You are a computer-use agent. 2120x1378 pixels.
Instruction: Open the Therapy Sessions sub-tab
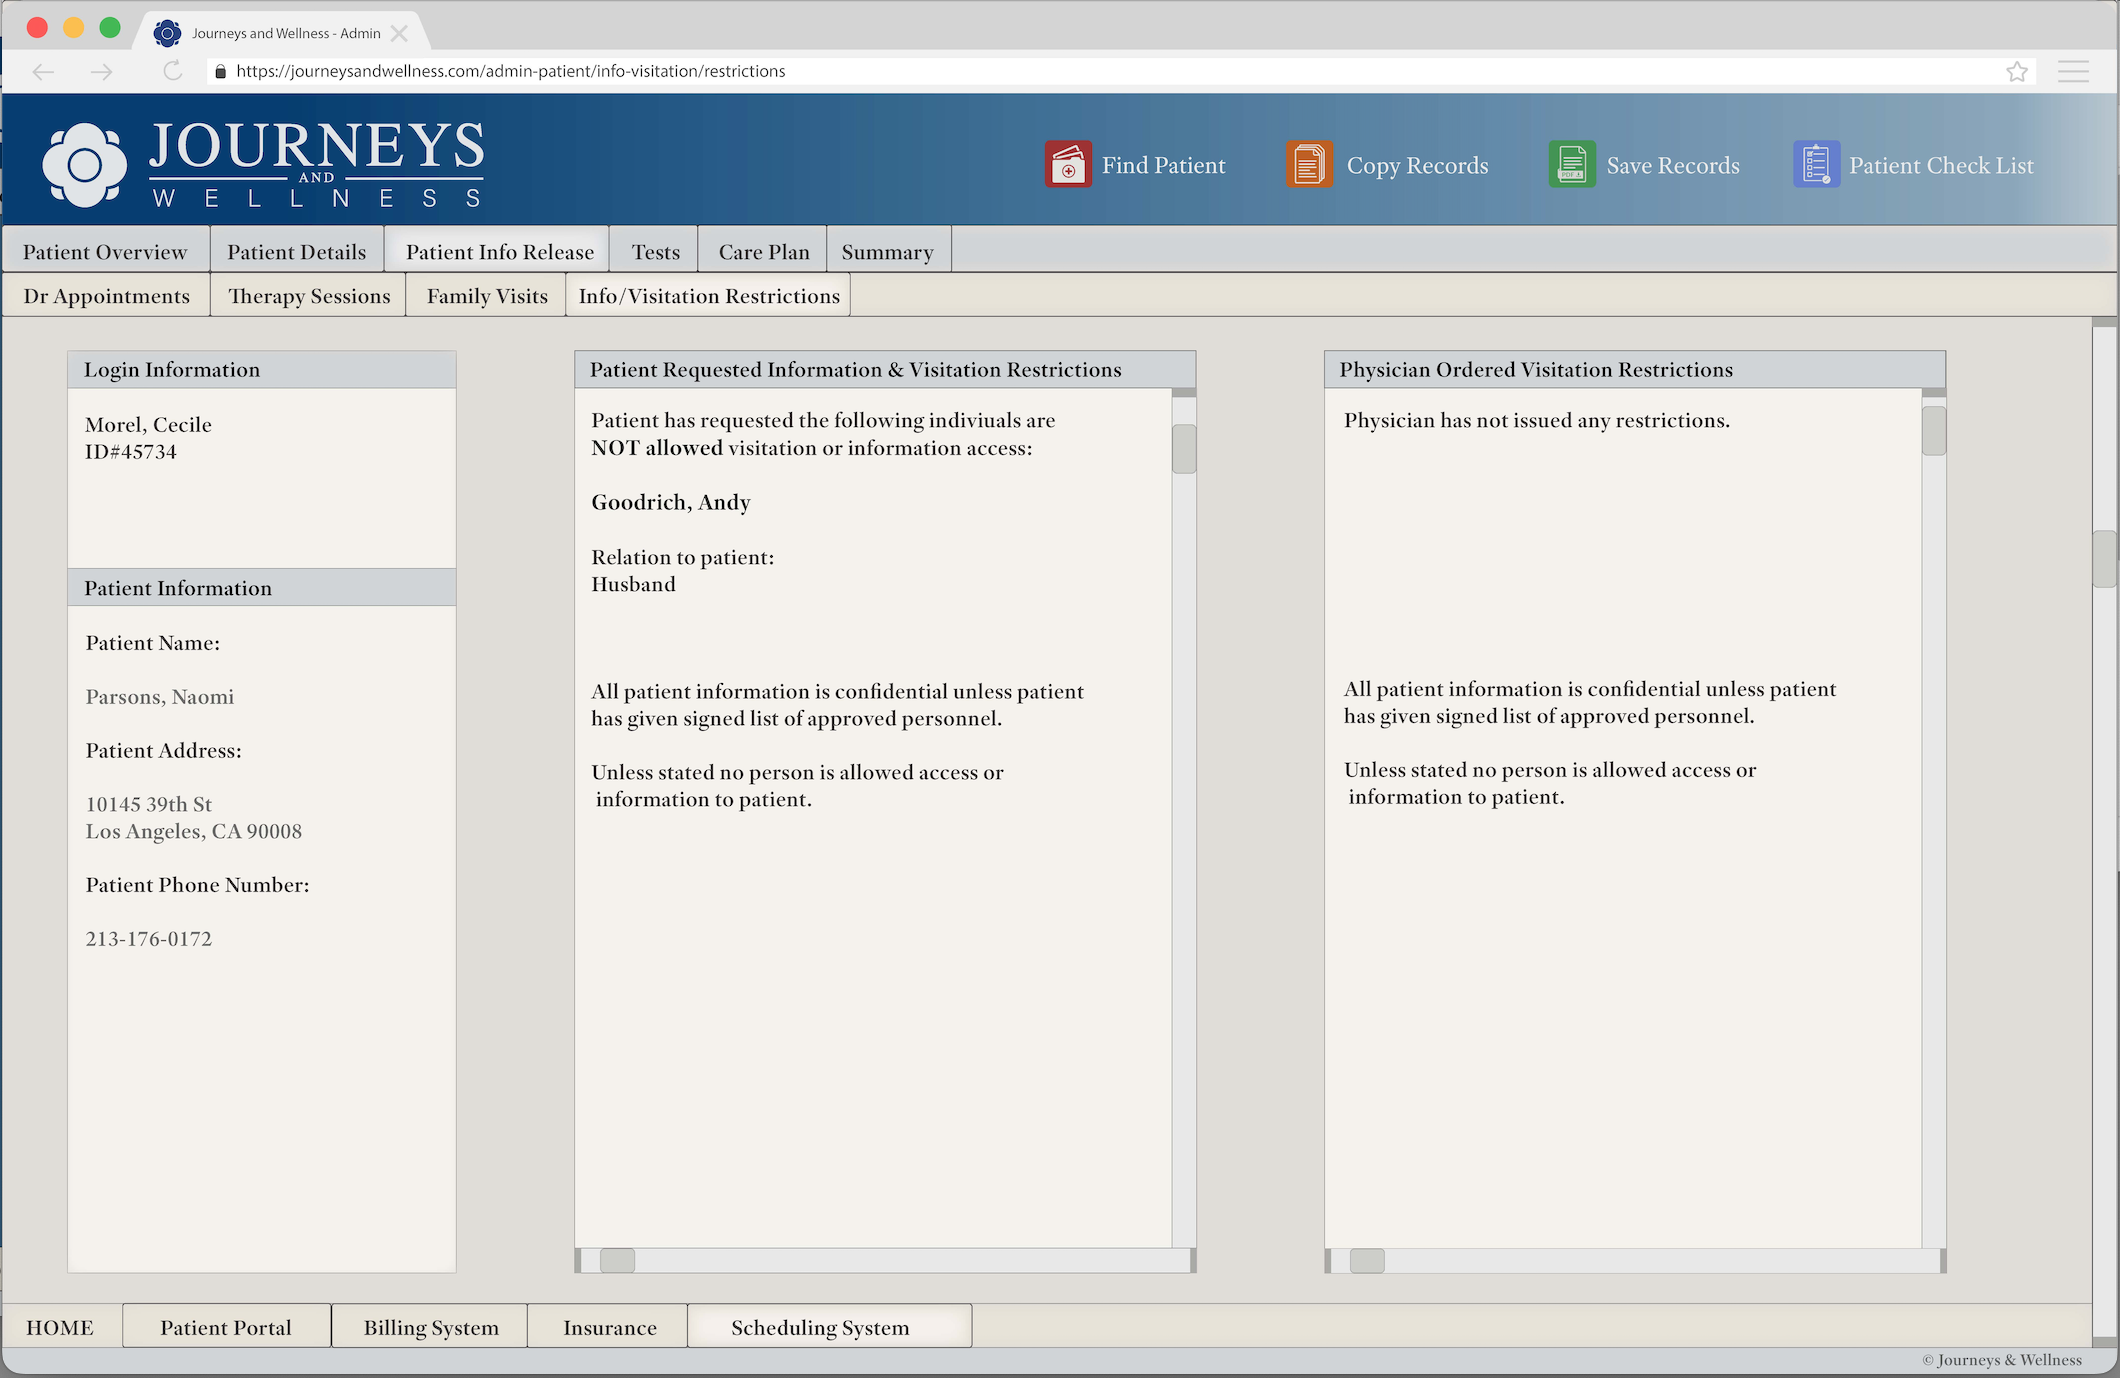309,296
